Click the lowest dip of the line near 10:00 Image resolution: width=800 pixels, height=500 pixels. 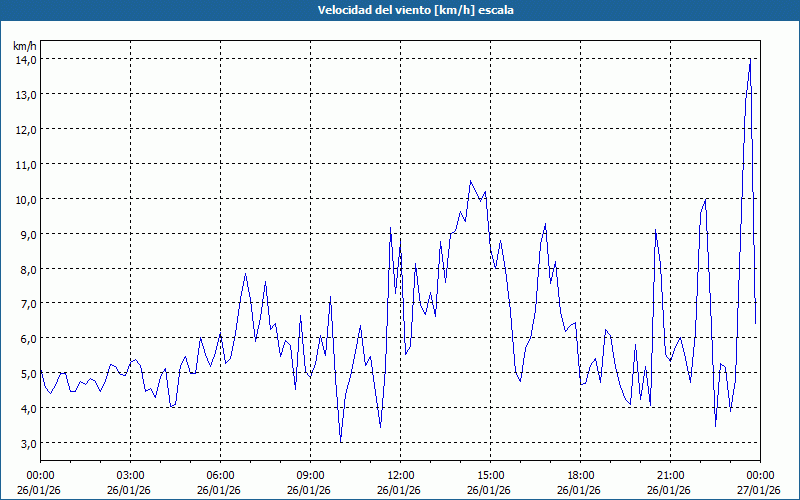click(341, 441)
